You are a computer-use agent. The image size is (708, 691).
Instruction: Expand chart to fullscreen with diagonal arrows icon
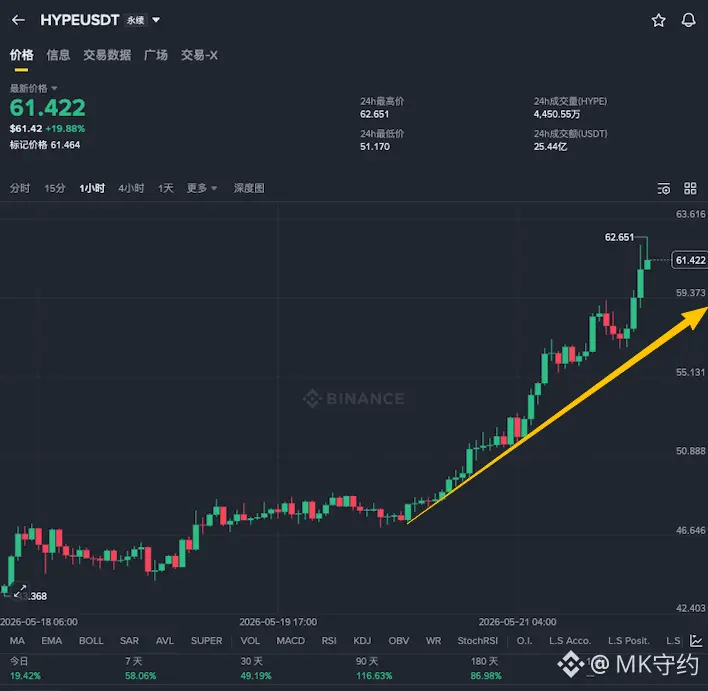tap(20, 591)
